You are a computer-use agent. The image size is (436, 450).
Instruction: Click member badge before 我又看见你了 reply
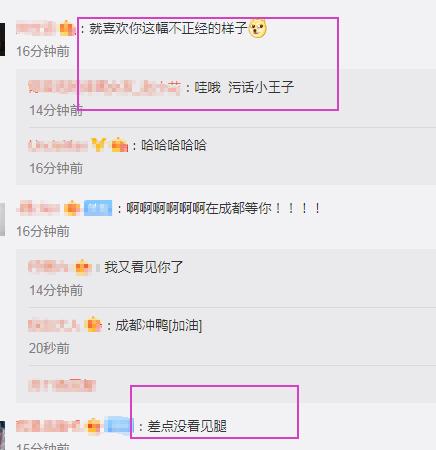point(83,267)
